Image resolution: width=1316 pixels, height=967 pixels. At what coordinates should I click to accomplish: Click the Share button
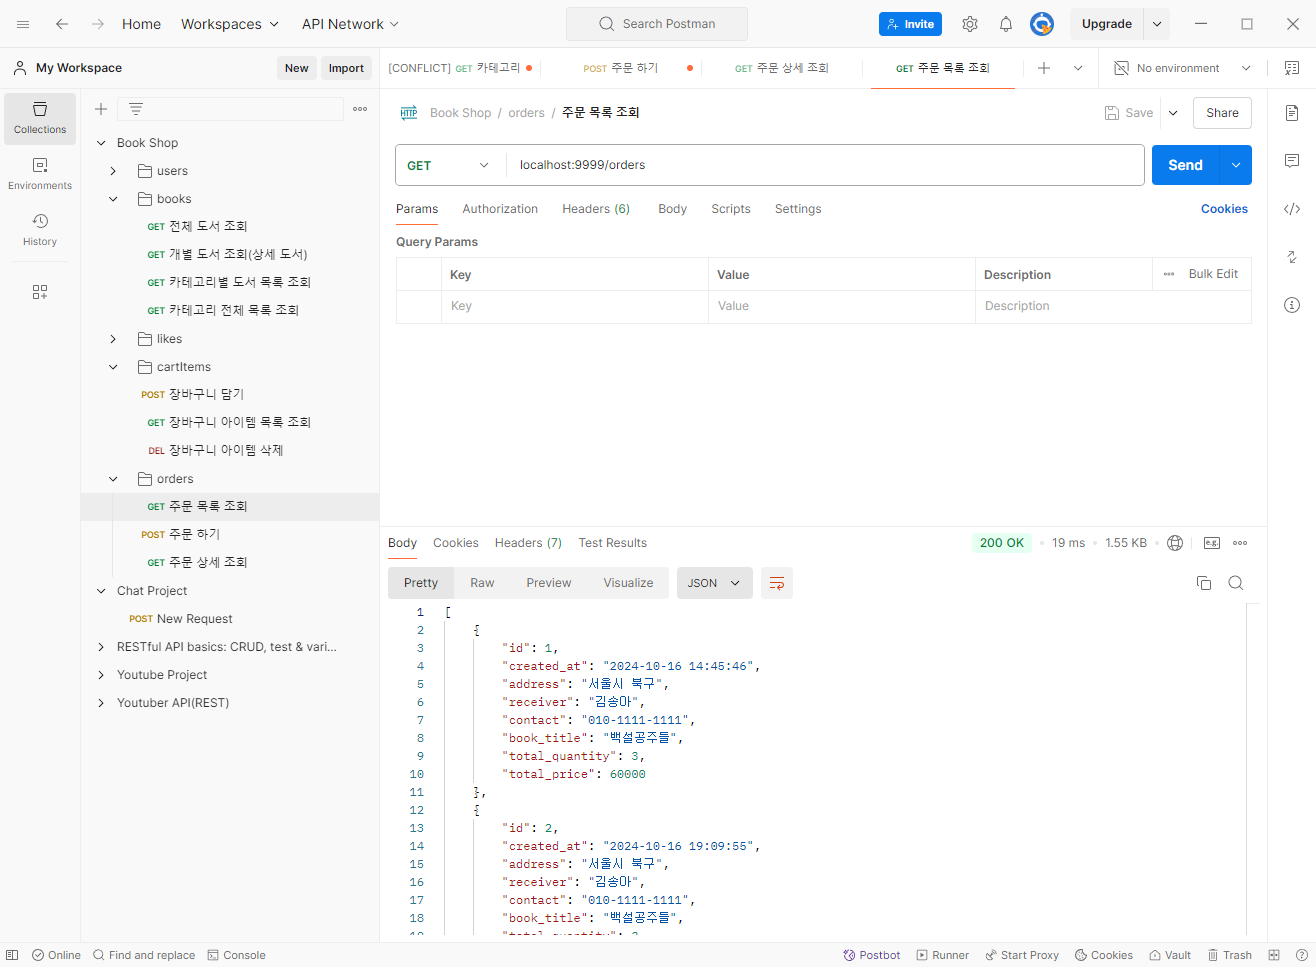tap(1222, 113)
